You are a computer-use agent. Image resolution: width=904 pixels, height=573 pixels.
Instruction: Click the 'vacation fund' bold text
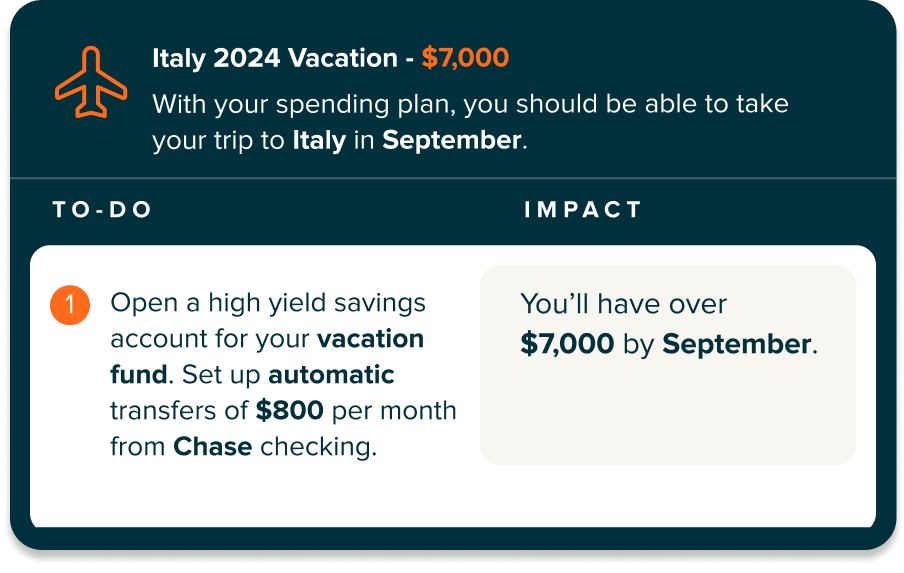[370, 339]
